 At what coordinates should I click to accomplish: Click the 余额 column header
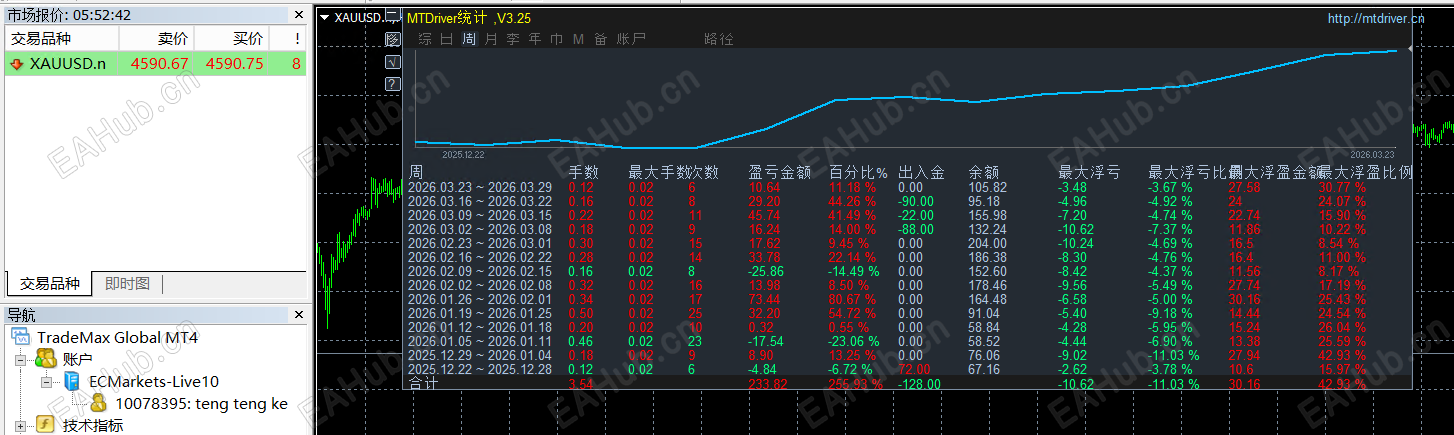pyautogui.click(x=984, y=173)
